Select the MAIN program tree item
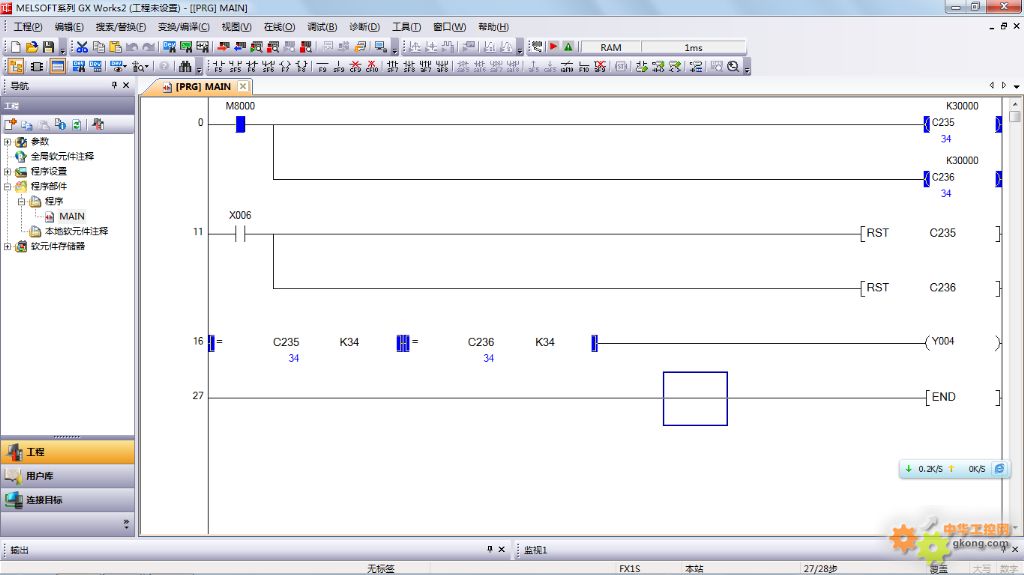 point(72,216)
